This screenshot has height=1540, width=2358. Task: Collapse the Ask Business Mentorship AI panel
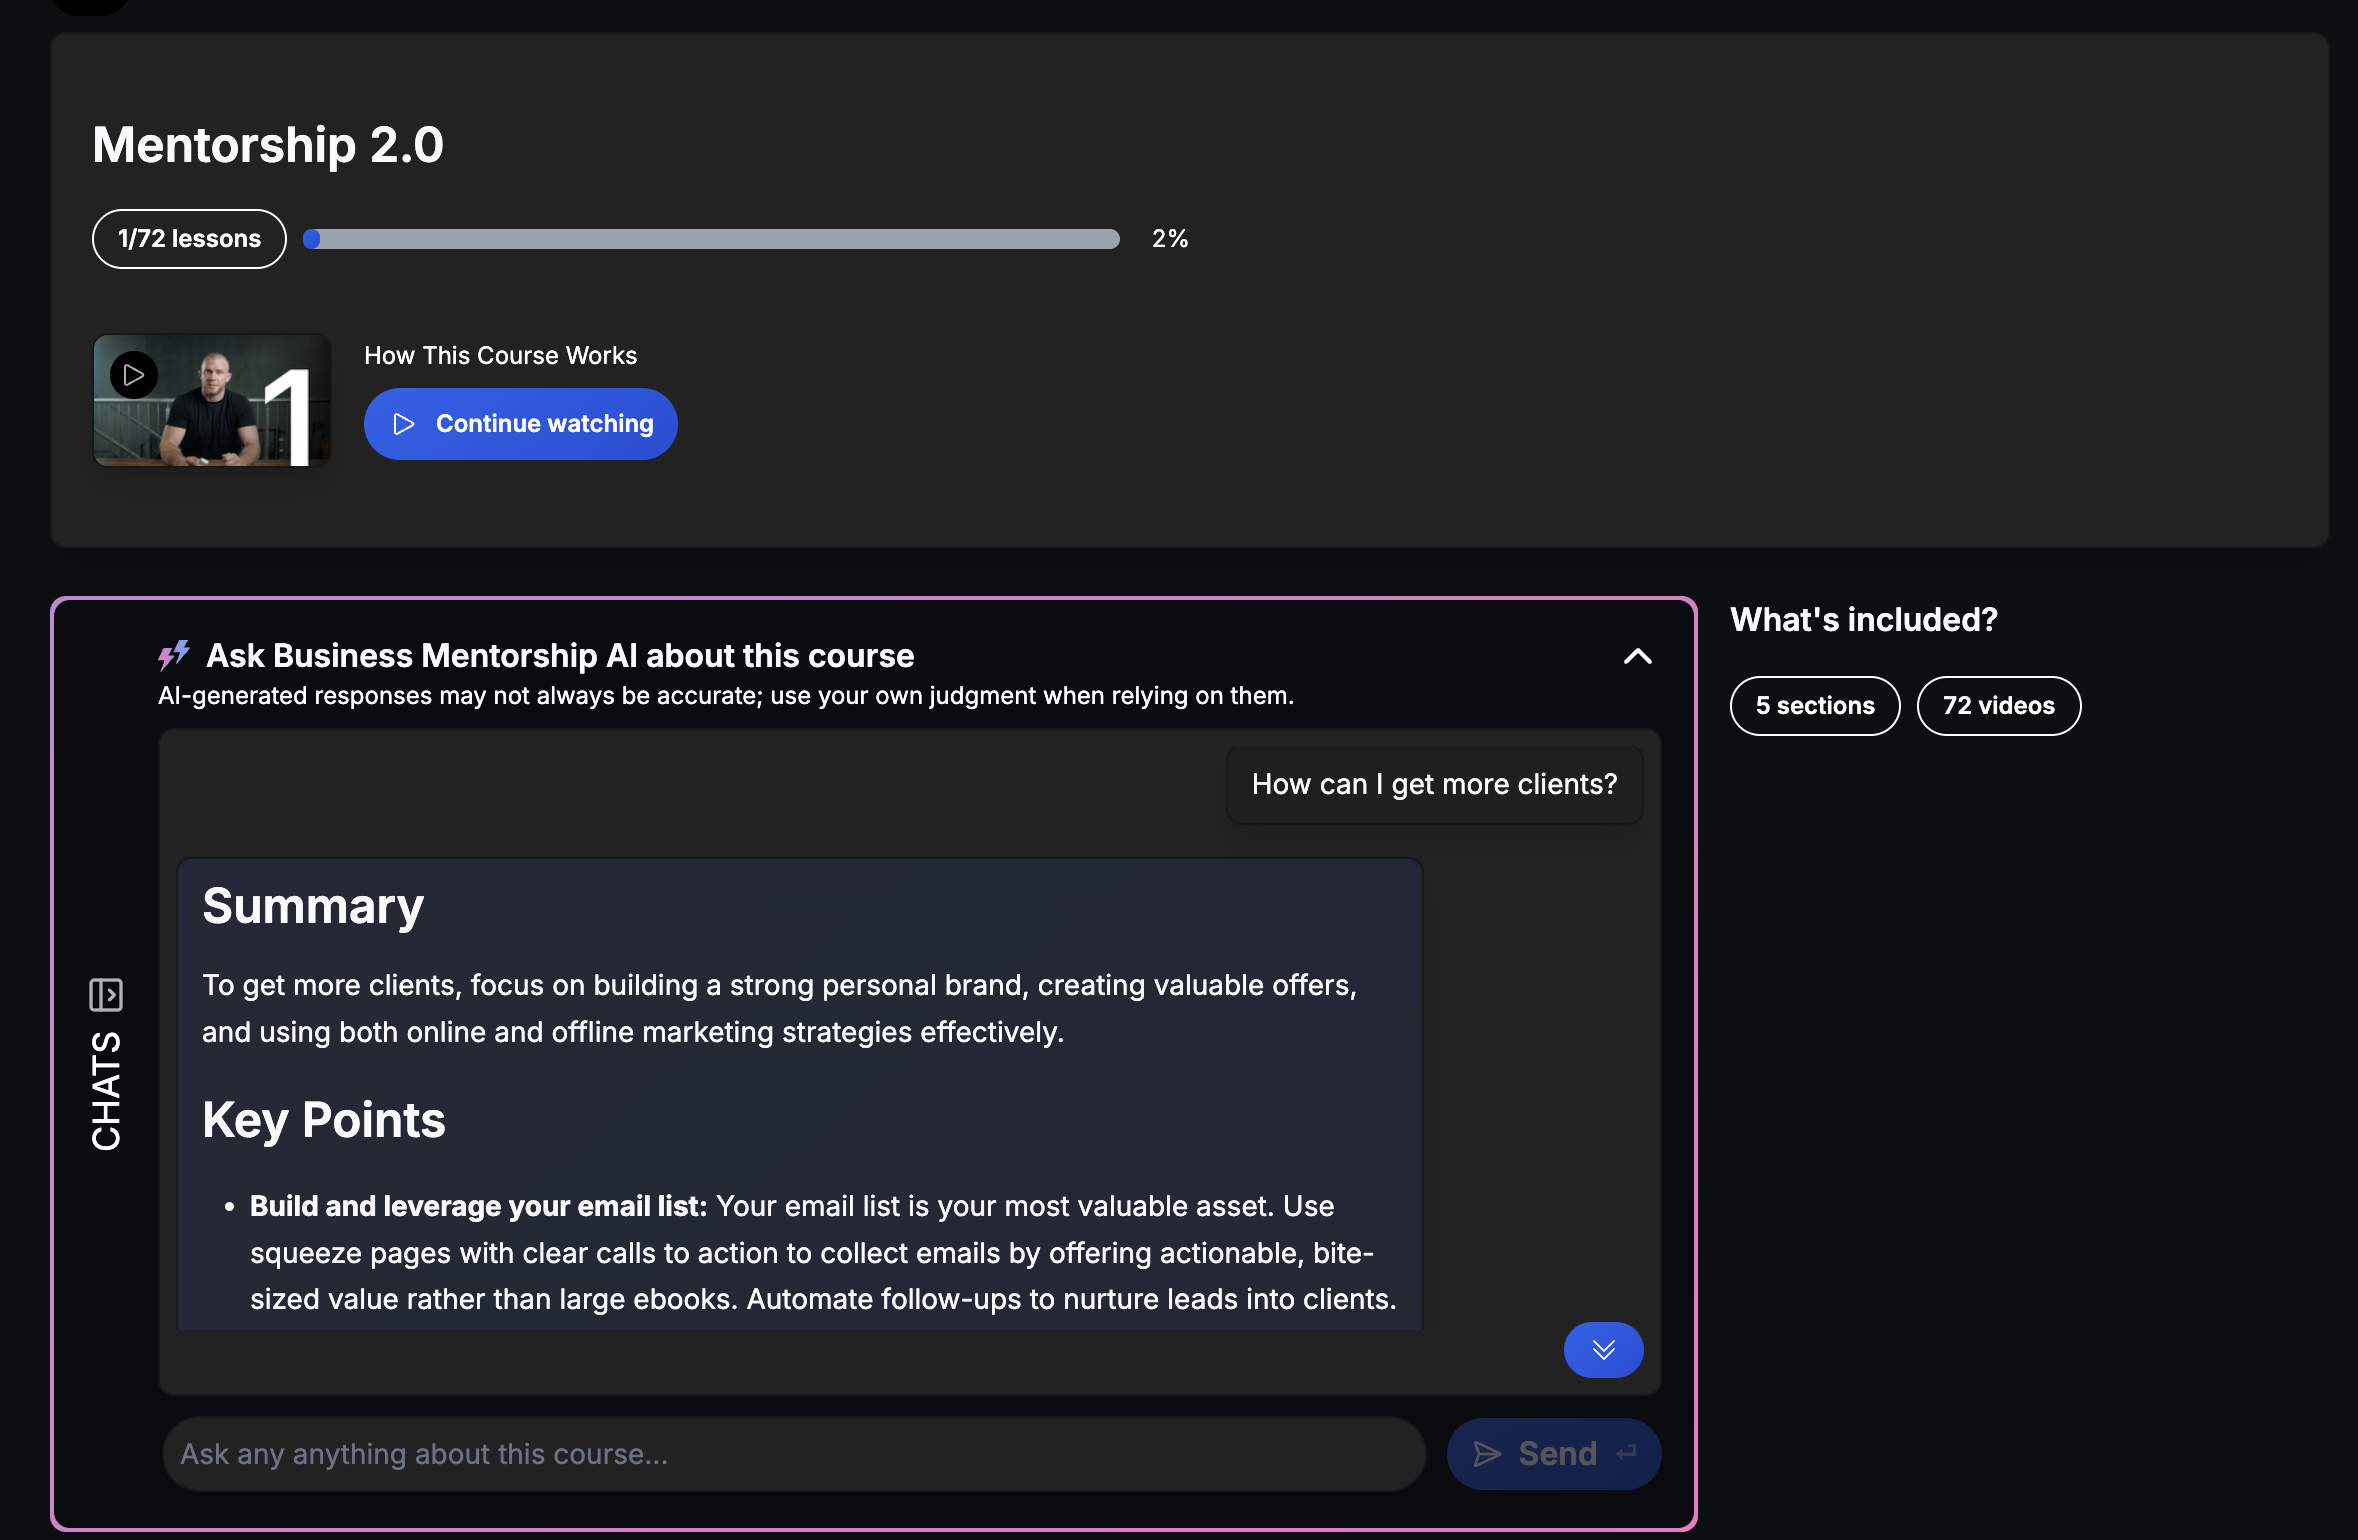[x=1637, y=656]
